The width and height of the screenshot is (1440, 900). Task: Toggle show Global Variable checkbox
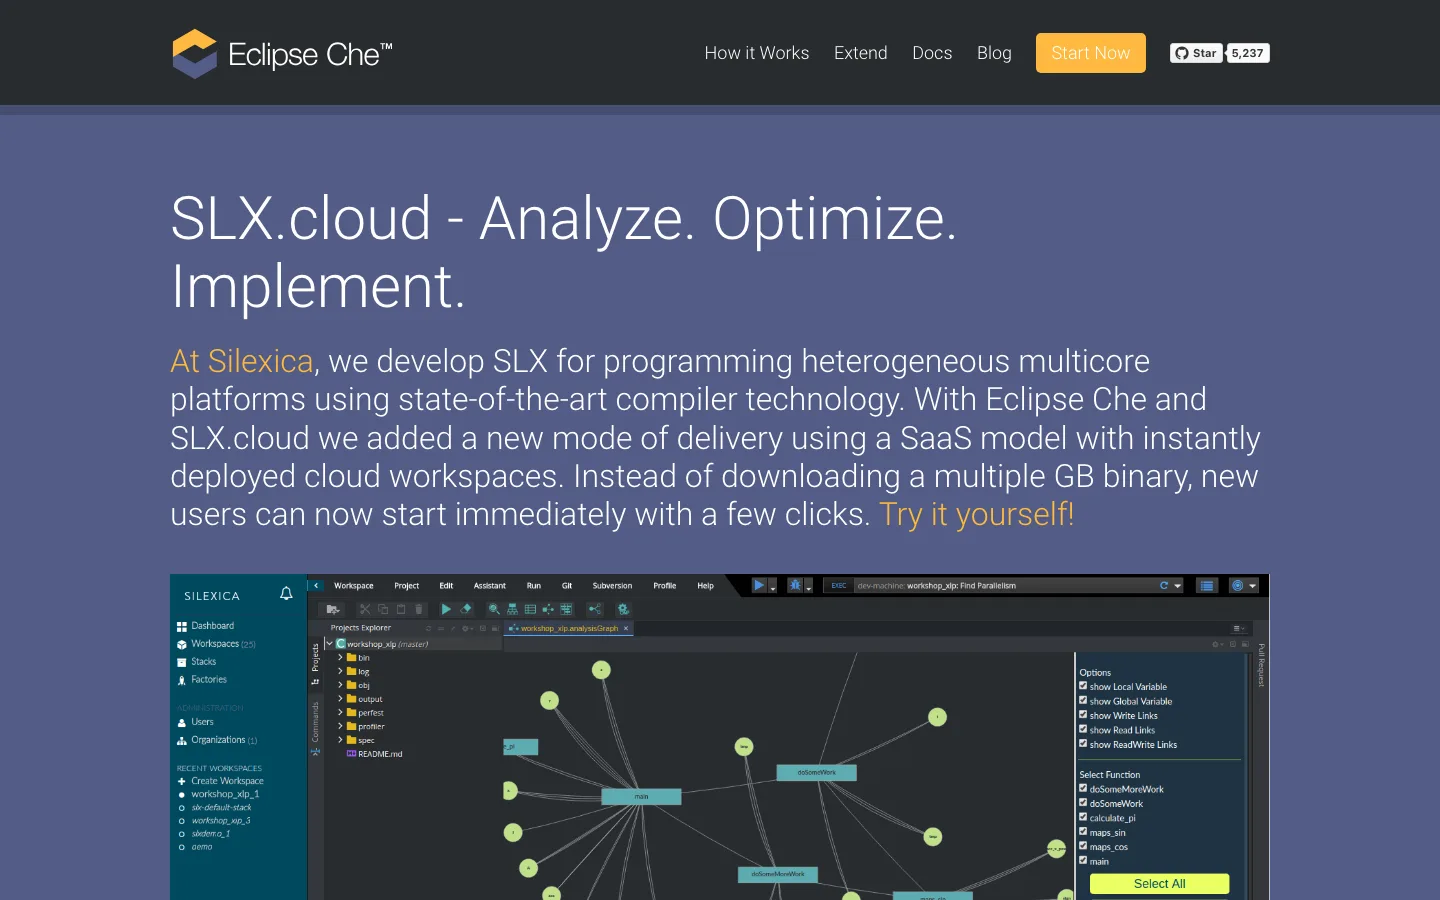pos(1083,700)
